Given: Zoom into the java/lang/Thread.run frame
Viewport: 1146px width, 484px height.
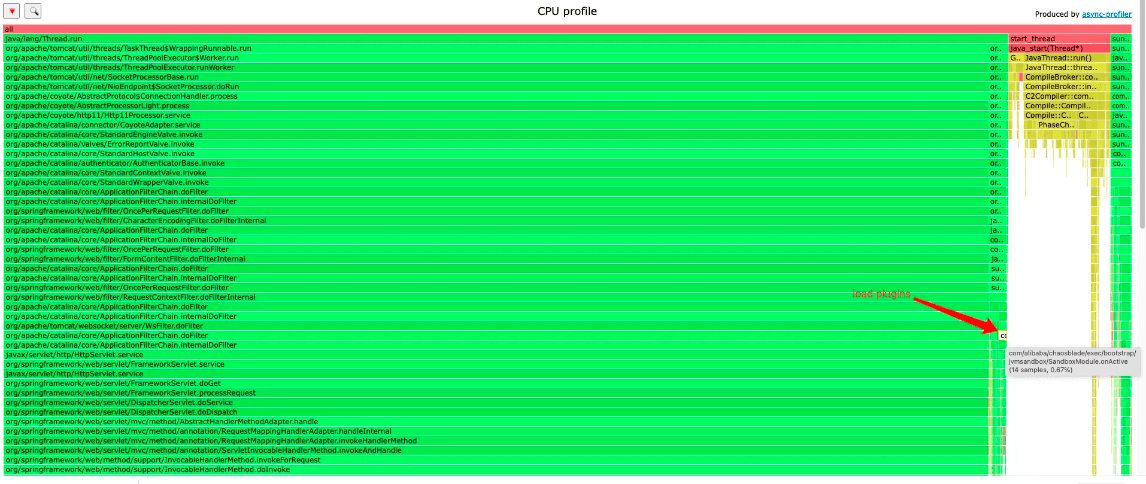Looking at the screenshot, I should pos(500,38).
